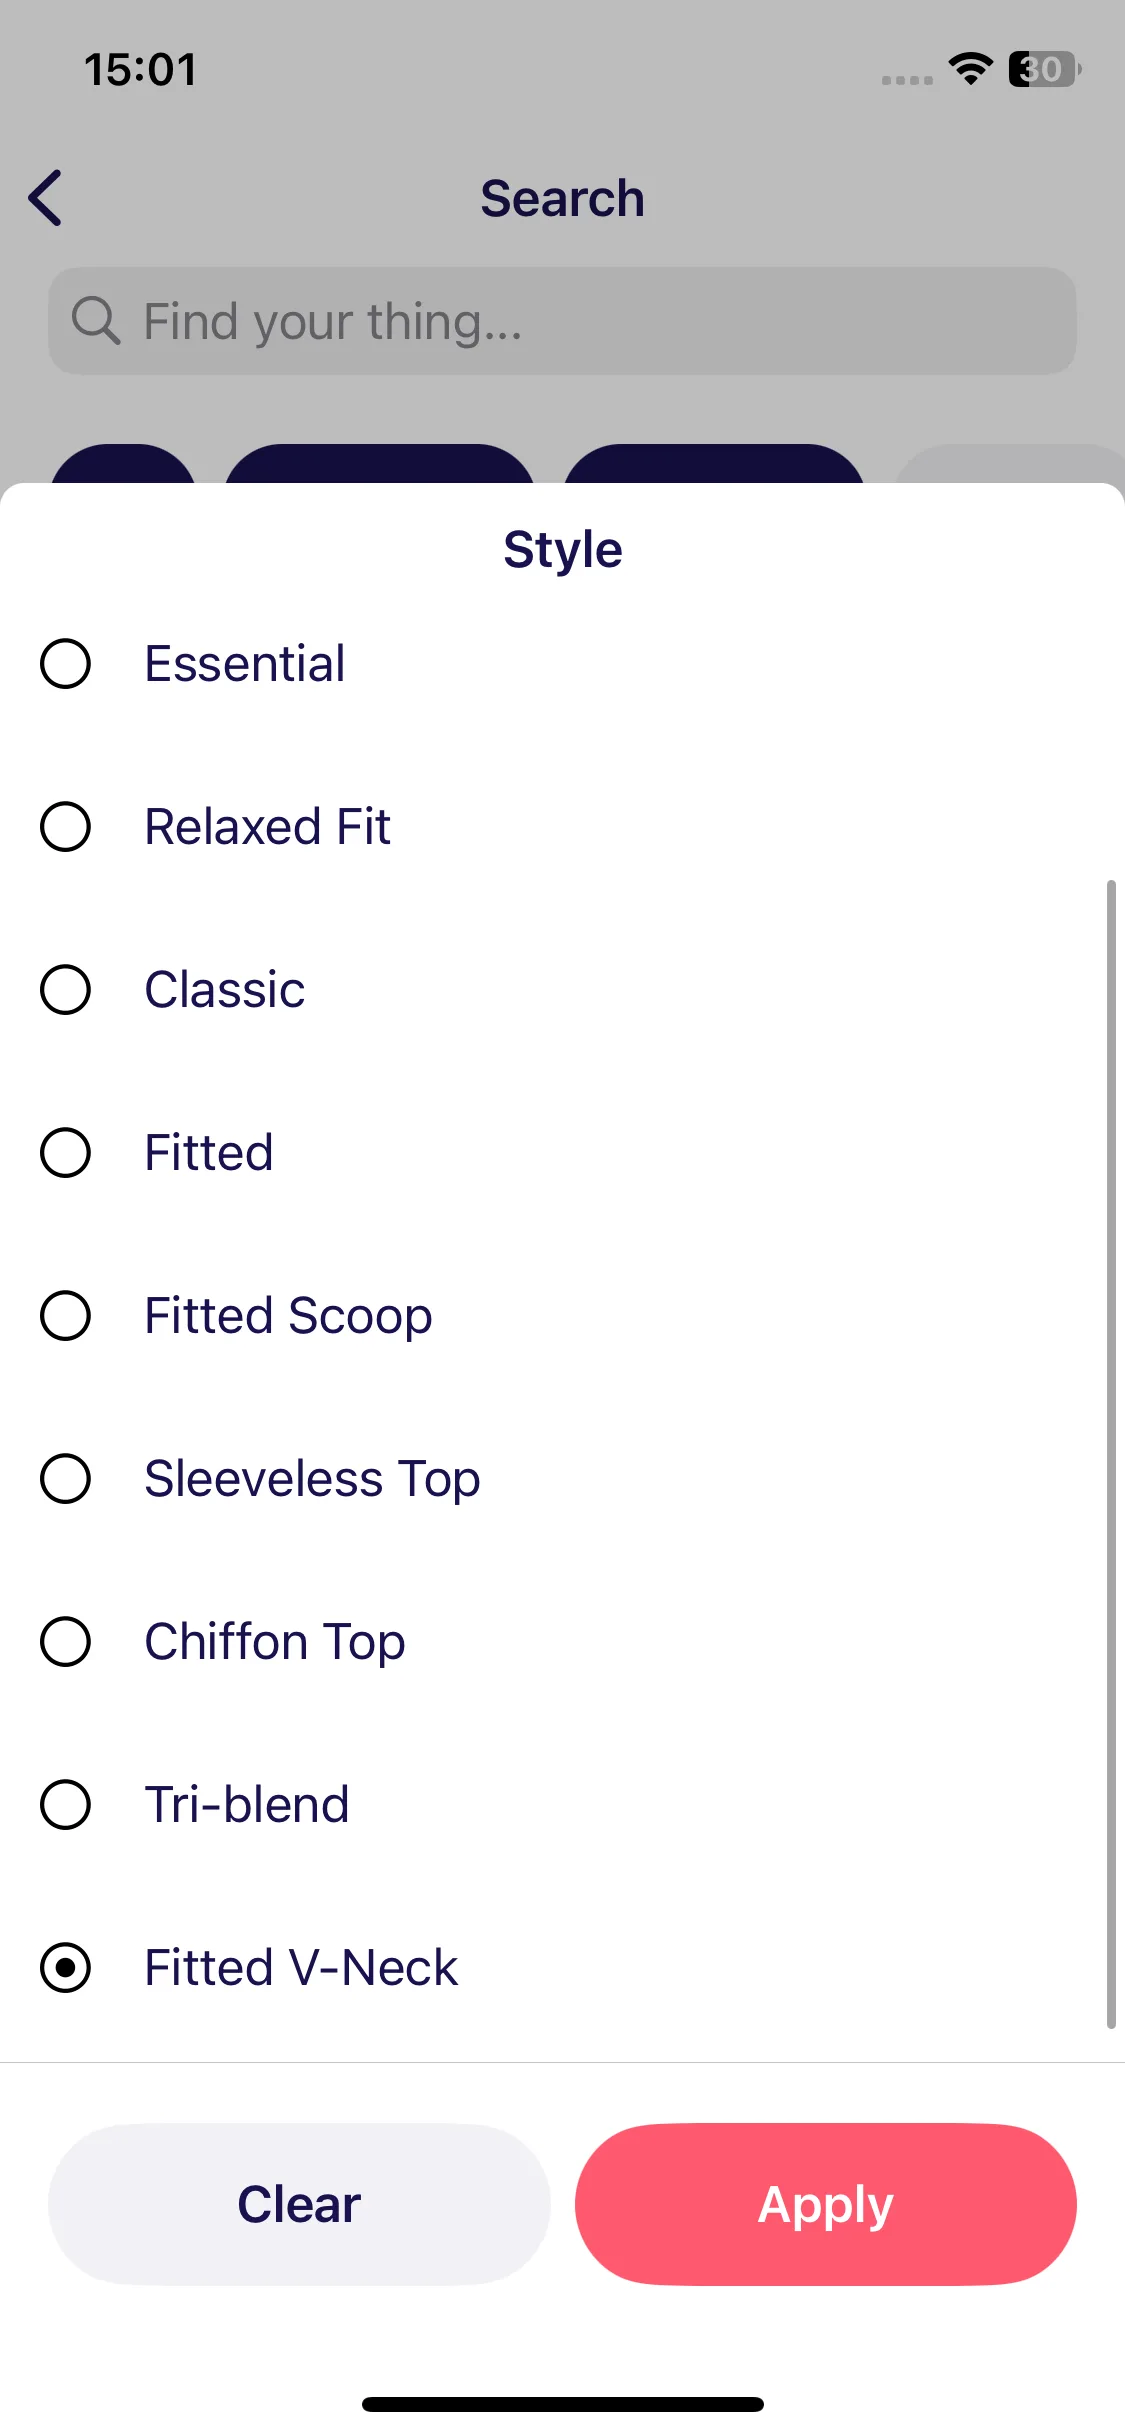Click the style list scrollbar
This screenshot has height=2436, width=1125.
coord(1111,1454)
